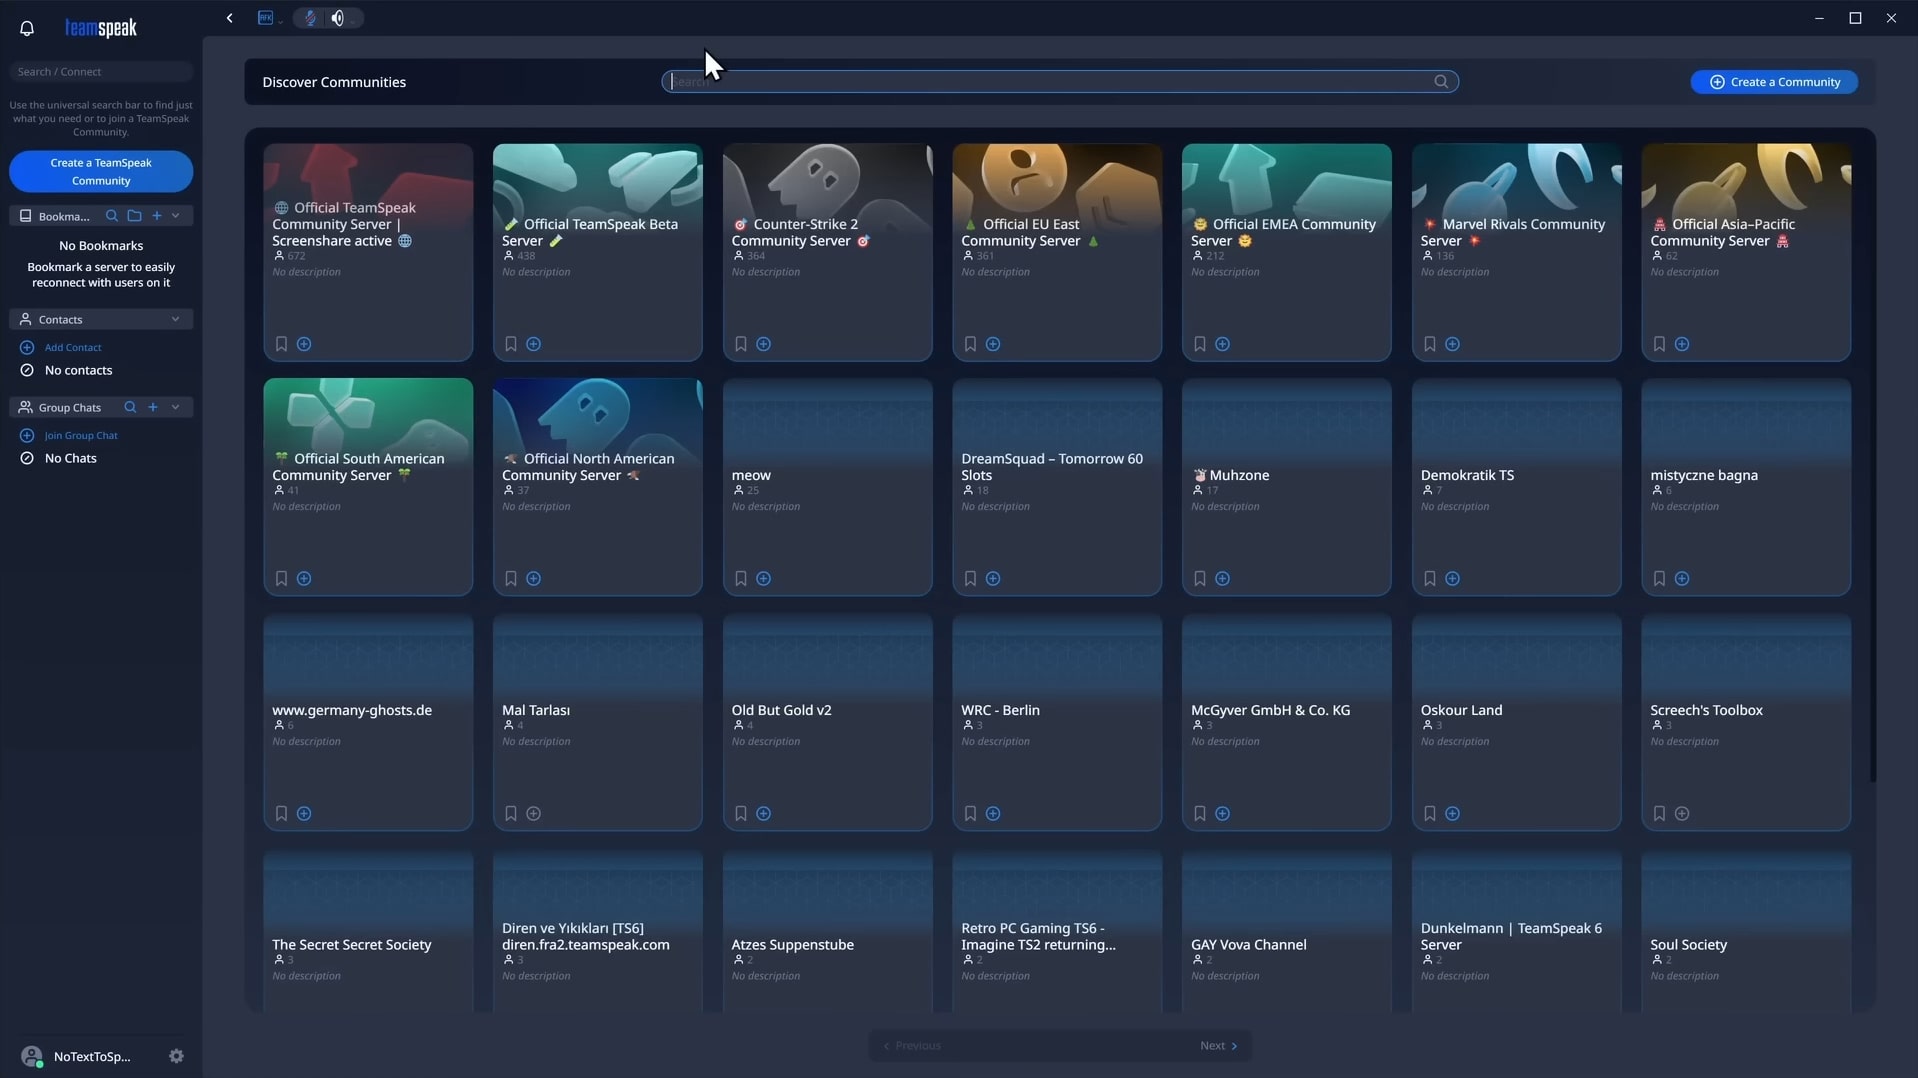Open the Atzes Suppenstube card

[x=828, y=931]
